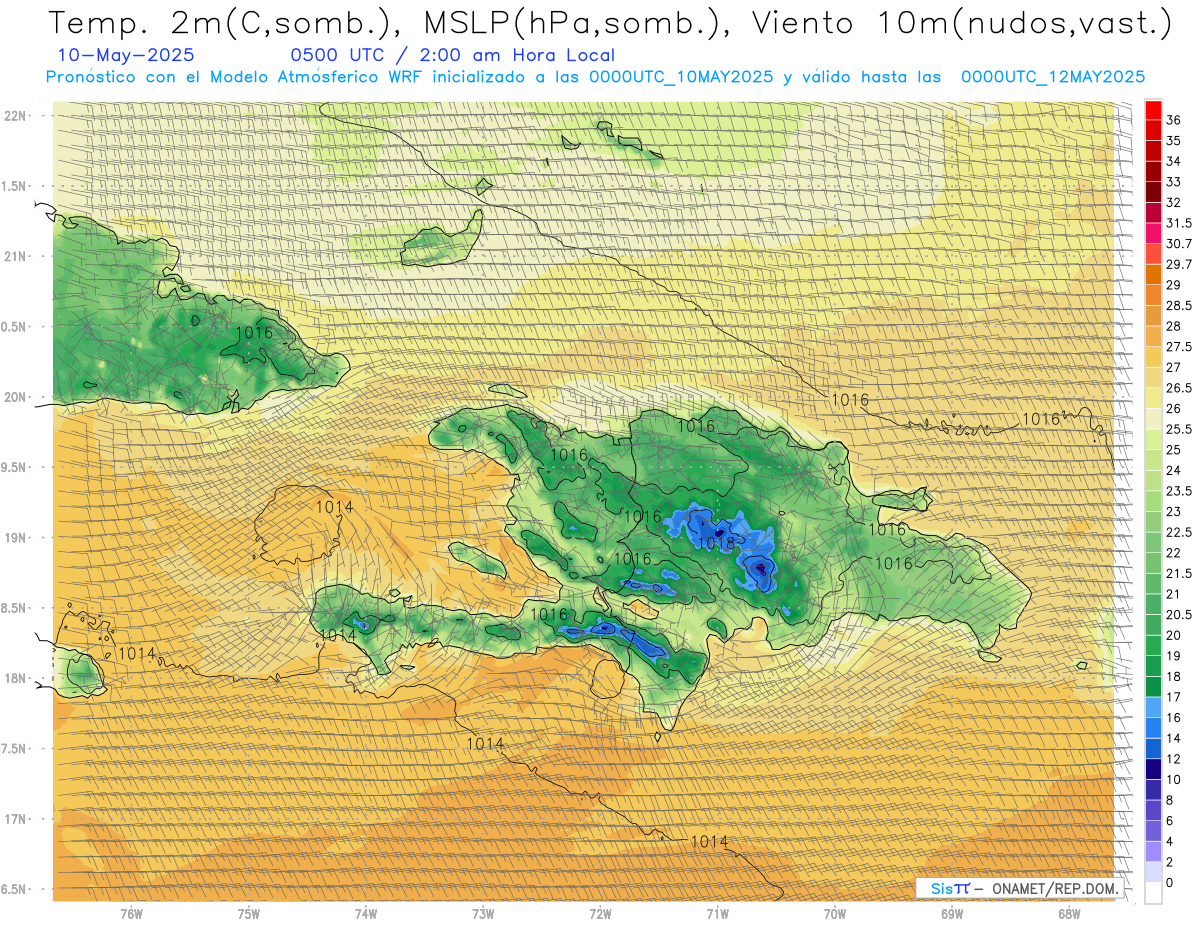Select the legend value '21.5'
The width and height of the screenshot is (1200, 927).
click(x=1179, y=574)
